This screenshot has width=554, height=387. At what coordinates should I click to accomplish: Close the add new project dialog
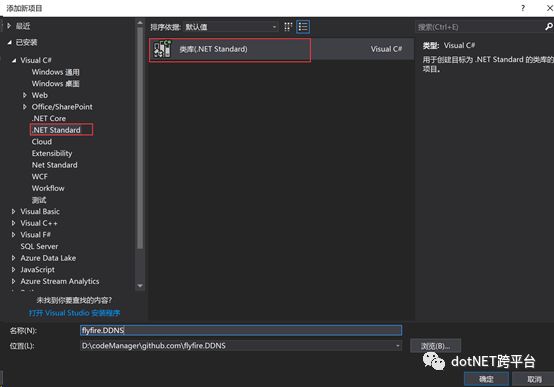tap(549, 8)
